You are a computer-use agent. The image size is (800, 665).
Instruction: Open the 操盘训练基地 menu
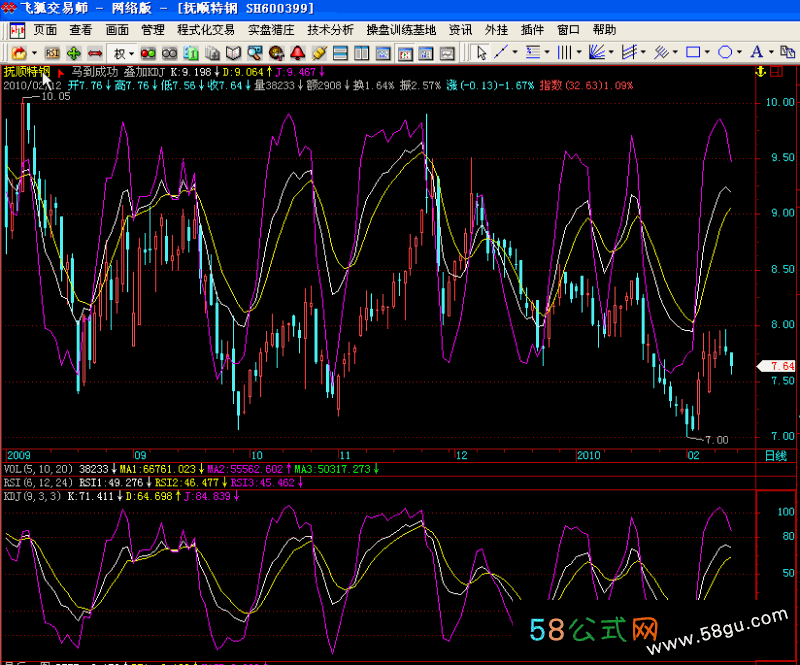pos(402,30)
